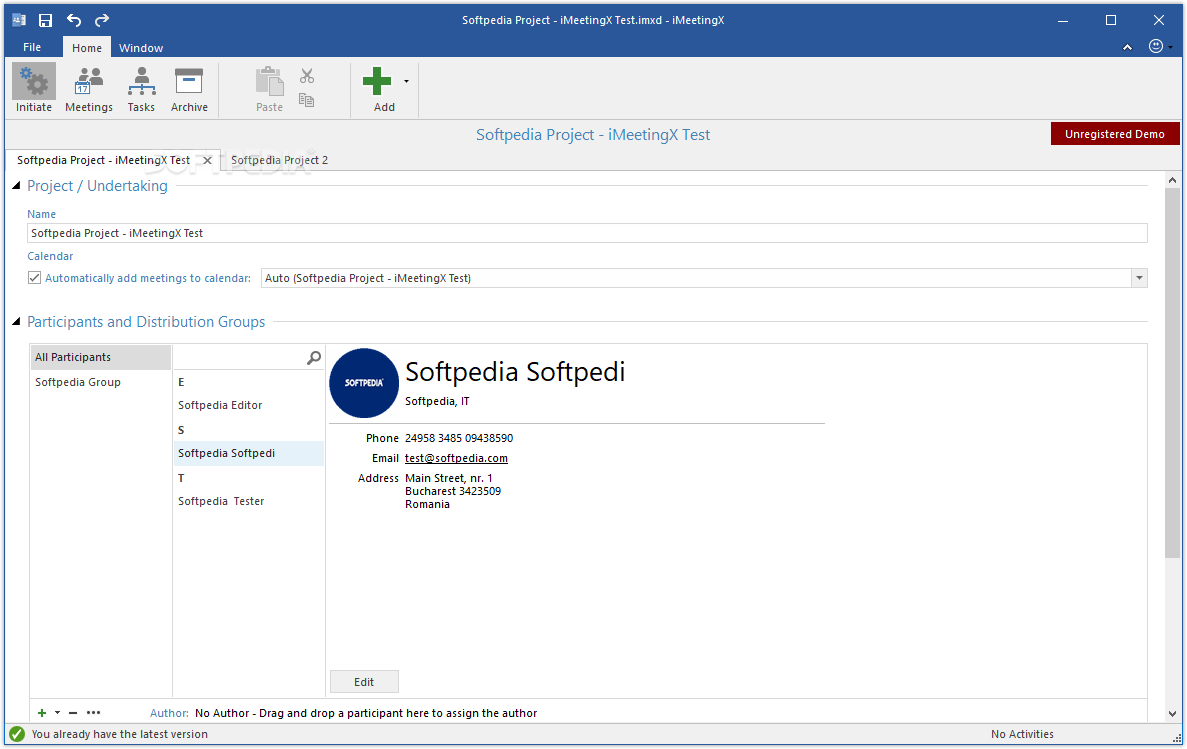1187x749 pixels.
Task: Collapse the ribbon with the chevron
Action: 1127,47
